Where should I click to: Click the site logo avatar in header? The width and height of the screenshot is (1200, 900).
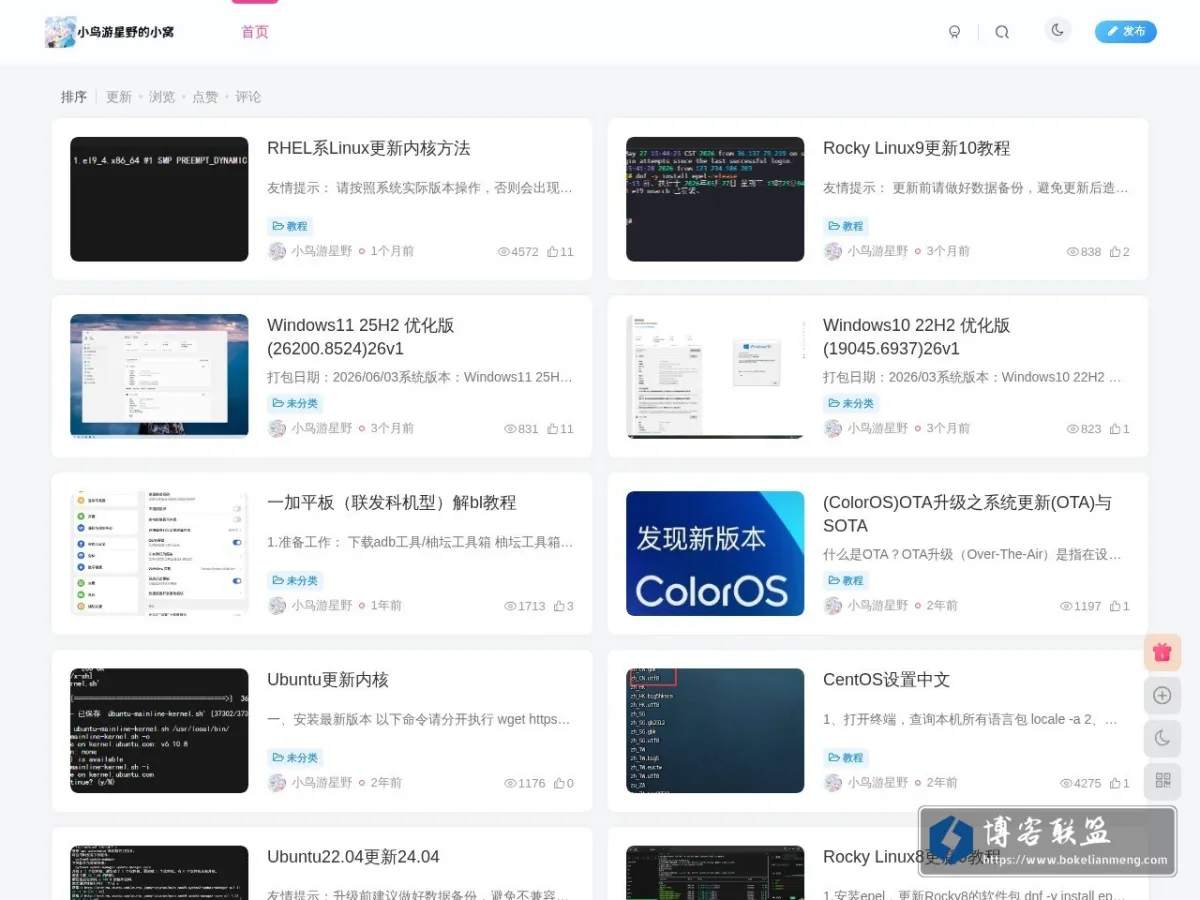tap(60, 32)
